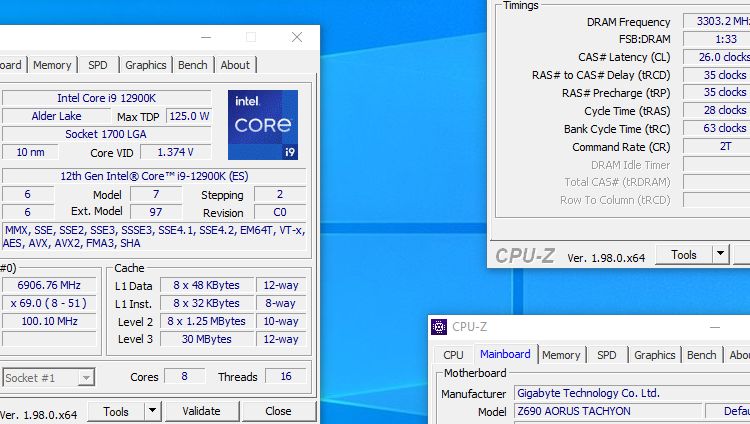Click the Z690 AORUS TACHYON model field
Screen dimensions: 750x424
607,411
